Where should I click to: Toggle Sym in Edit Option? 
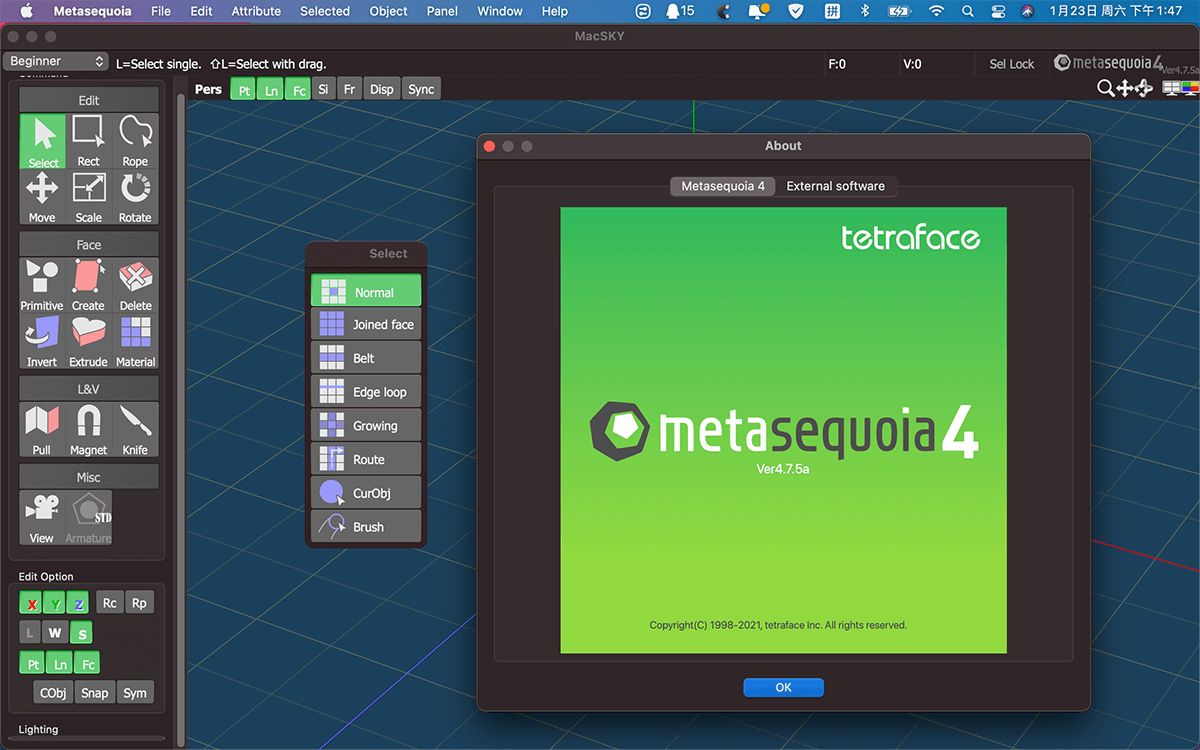[135, 693]
